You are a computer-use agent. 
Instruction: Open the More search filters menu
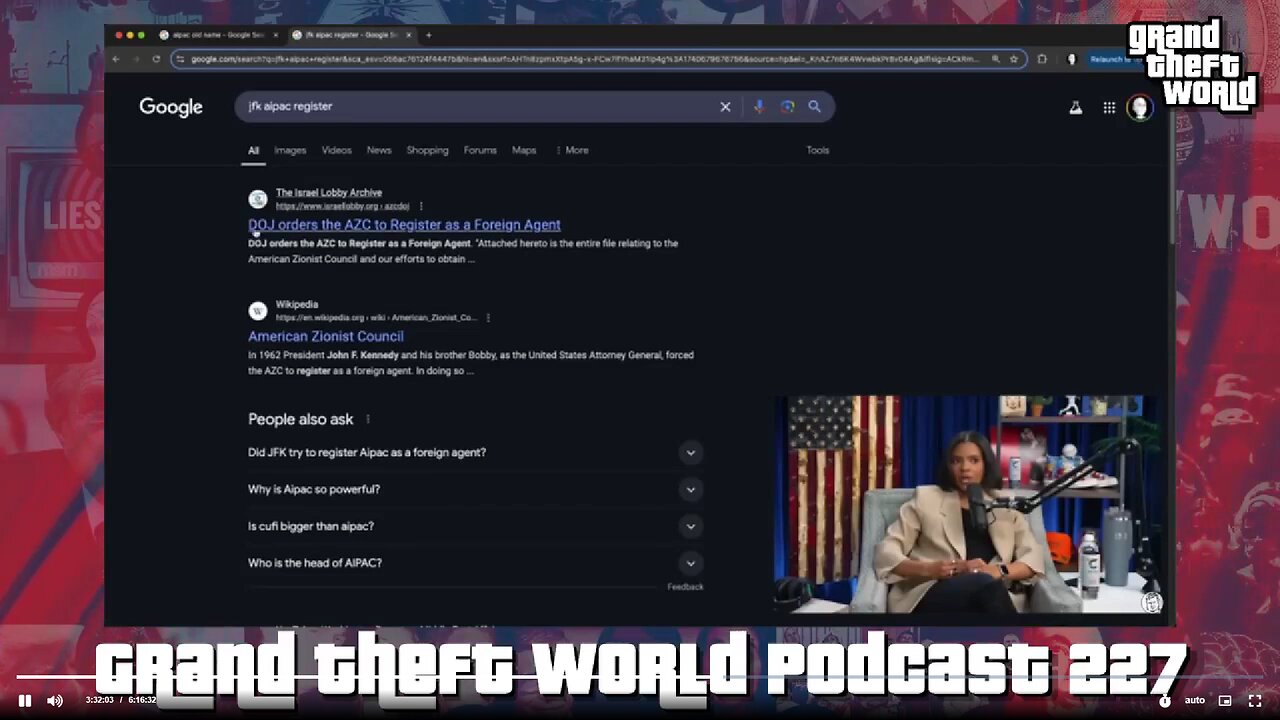click(x=572, y=150)
